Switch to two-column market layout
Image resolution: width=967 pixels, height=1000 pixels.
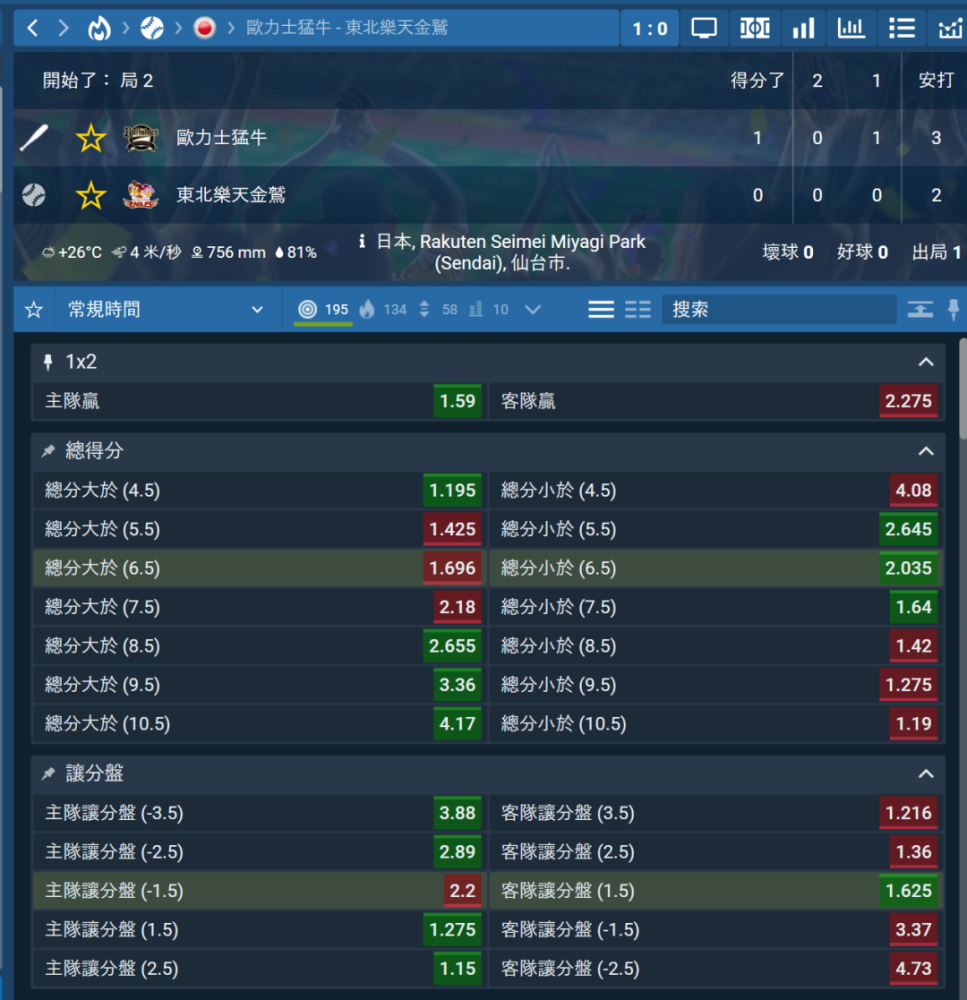(638, 310)
